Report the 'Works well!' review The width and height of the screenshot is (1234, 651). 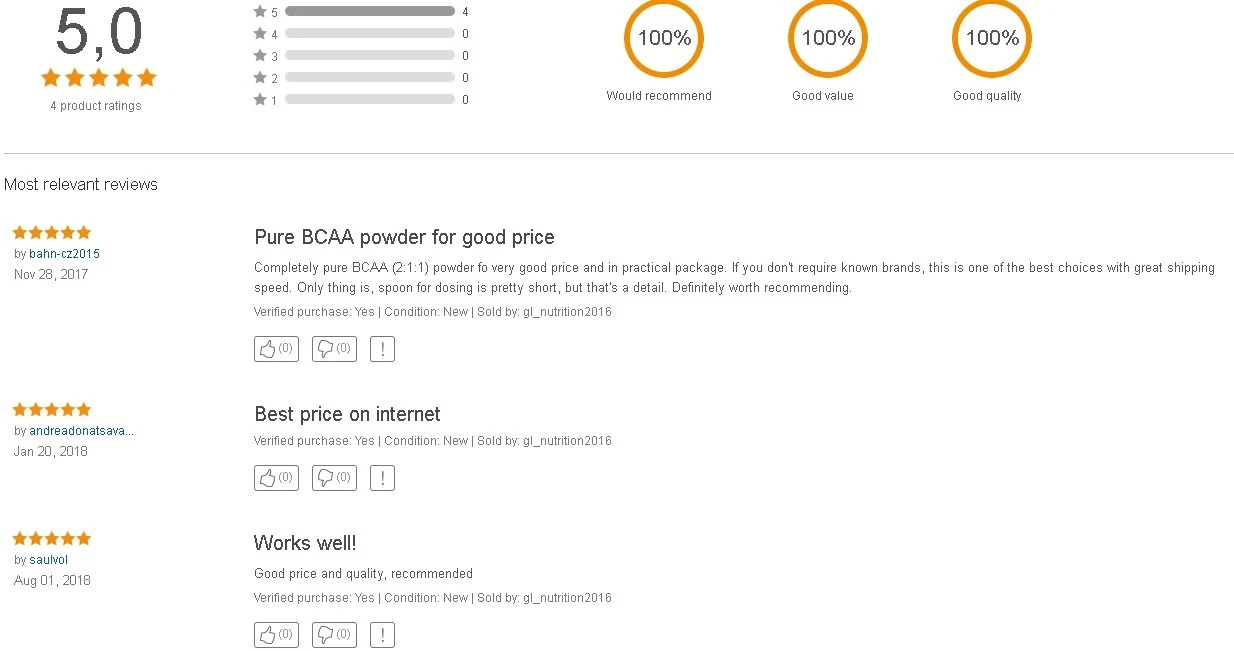click(x=382, y=635)
